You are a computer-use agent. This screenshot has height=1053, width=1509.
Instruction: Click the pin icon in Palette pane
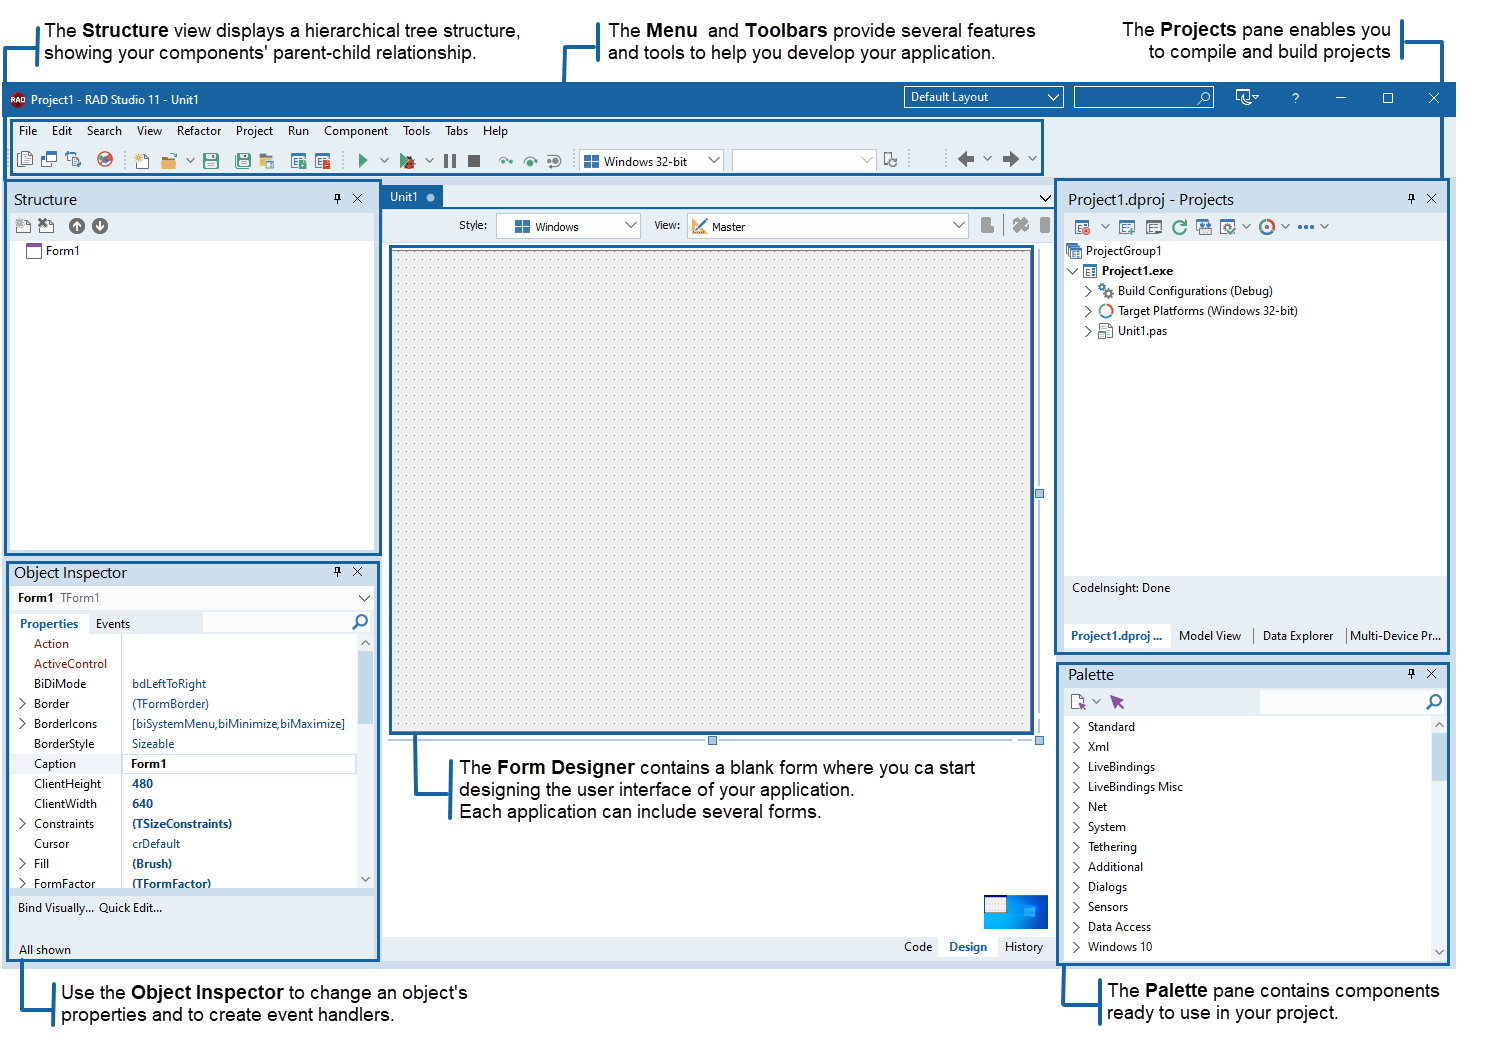pos(1412,674)
